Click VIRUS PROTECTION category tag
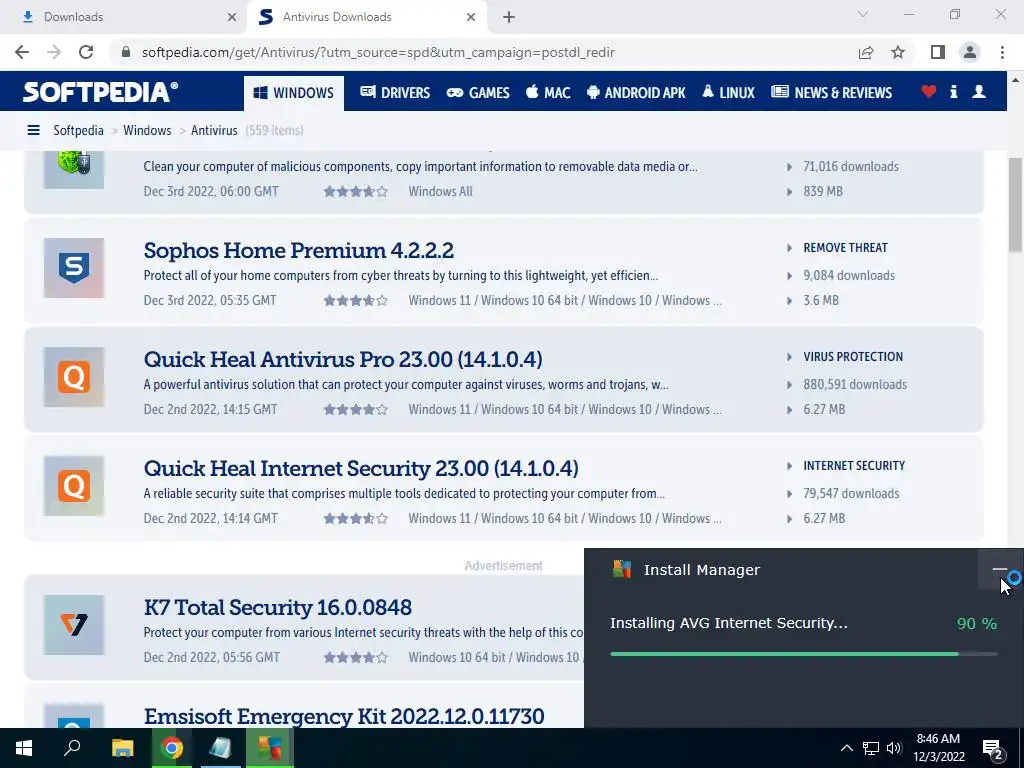The width and height of the screenshot is (1024, 768). pos(853,357)
